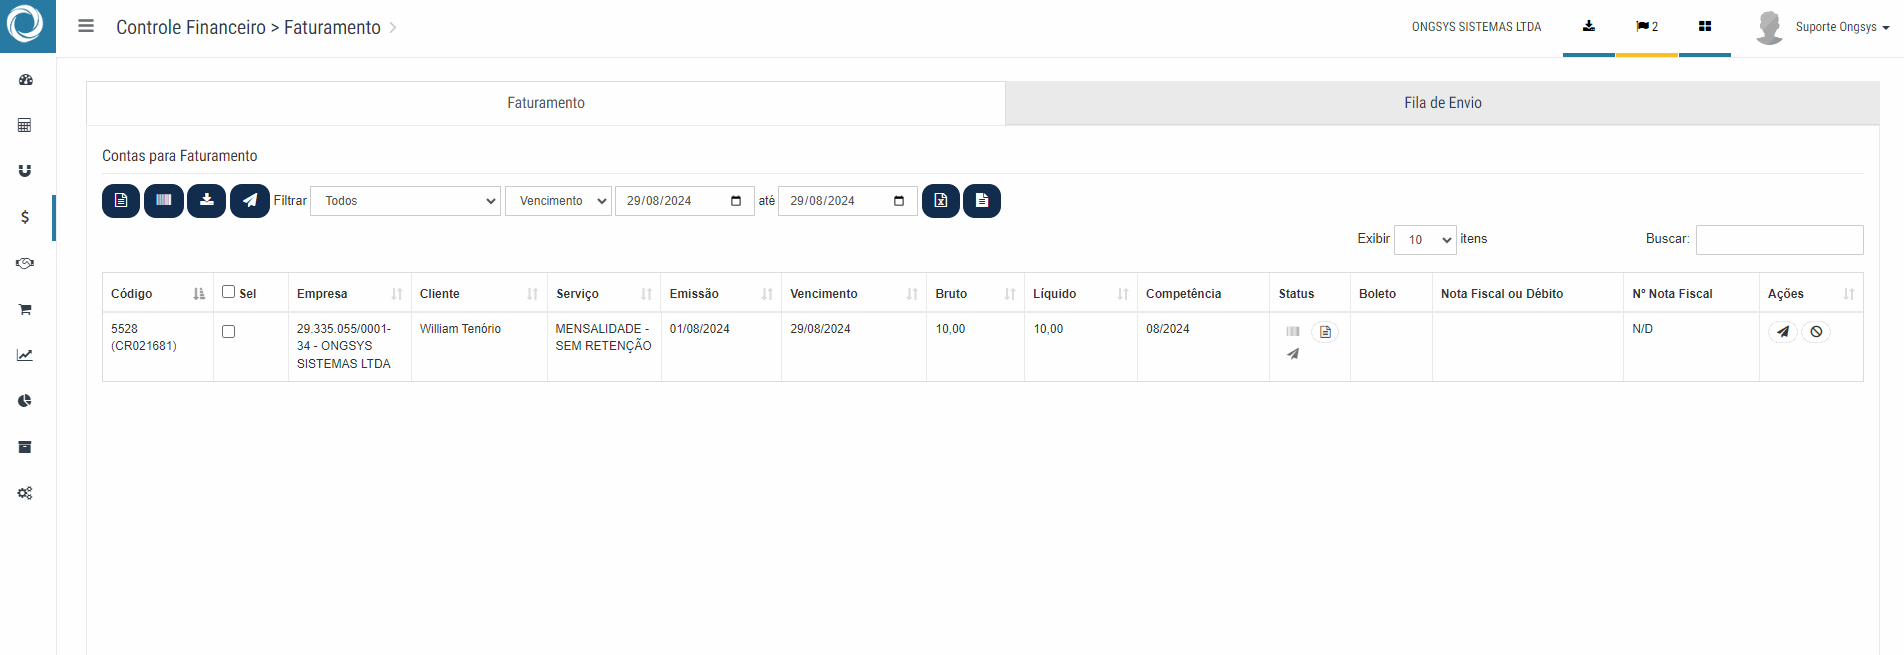This screenshot has height=655, width=1904.
Task: Sort the table by the Serviço column
Action: click(604, 293)
